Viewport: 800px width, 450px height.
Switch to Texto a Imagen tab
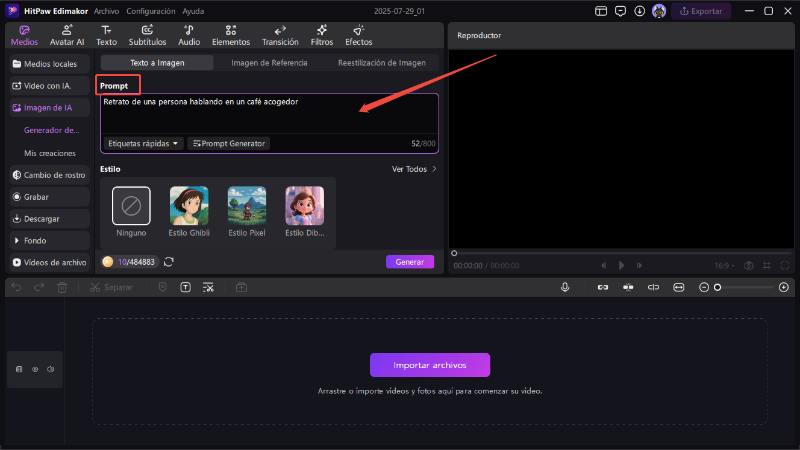[x=157, y=63]
